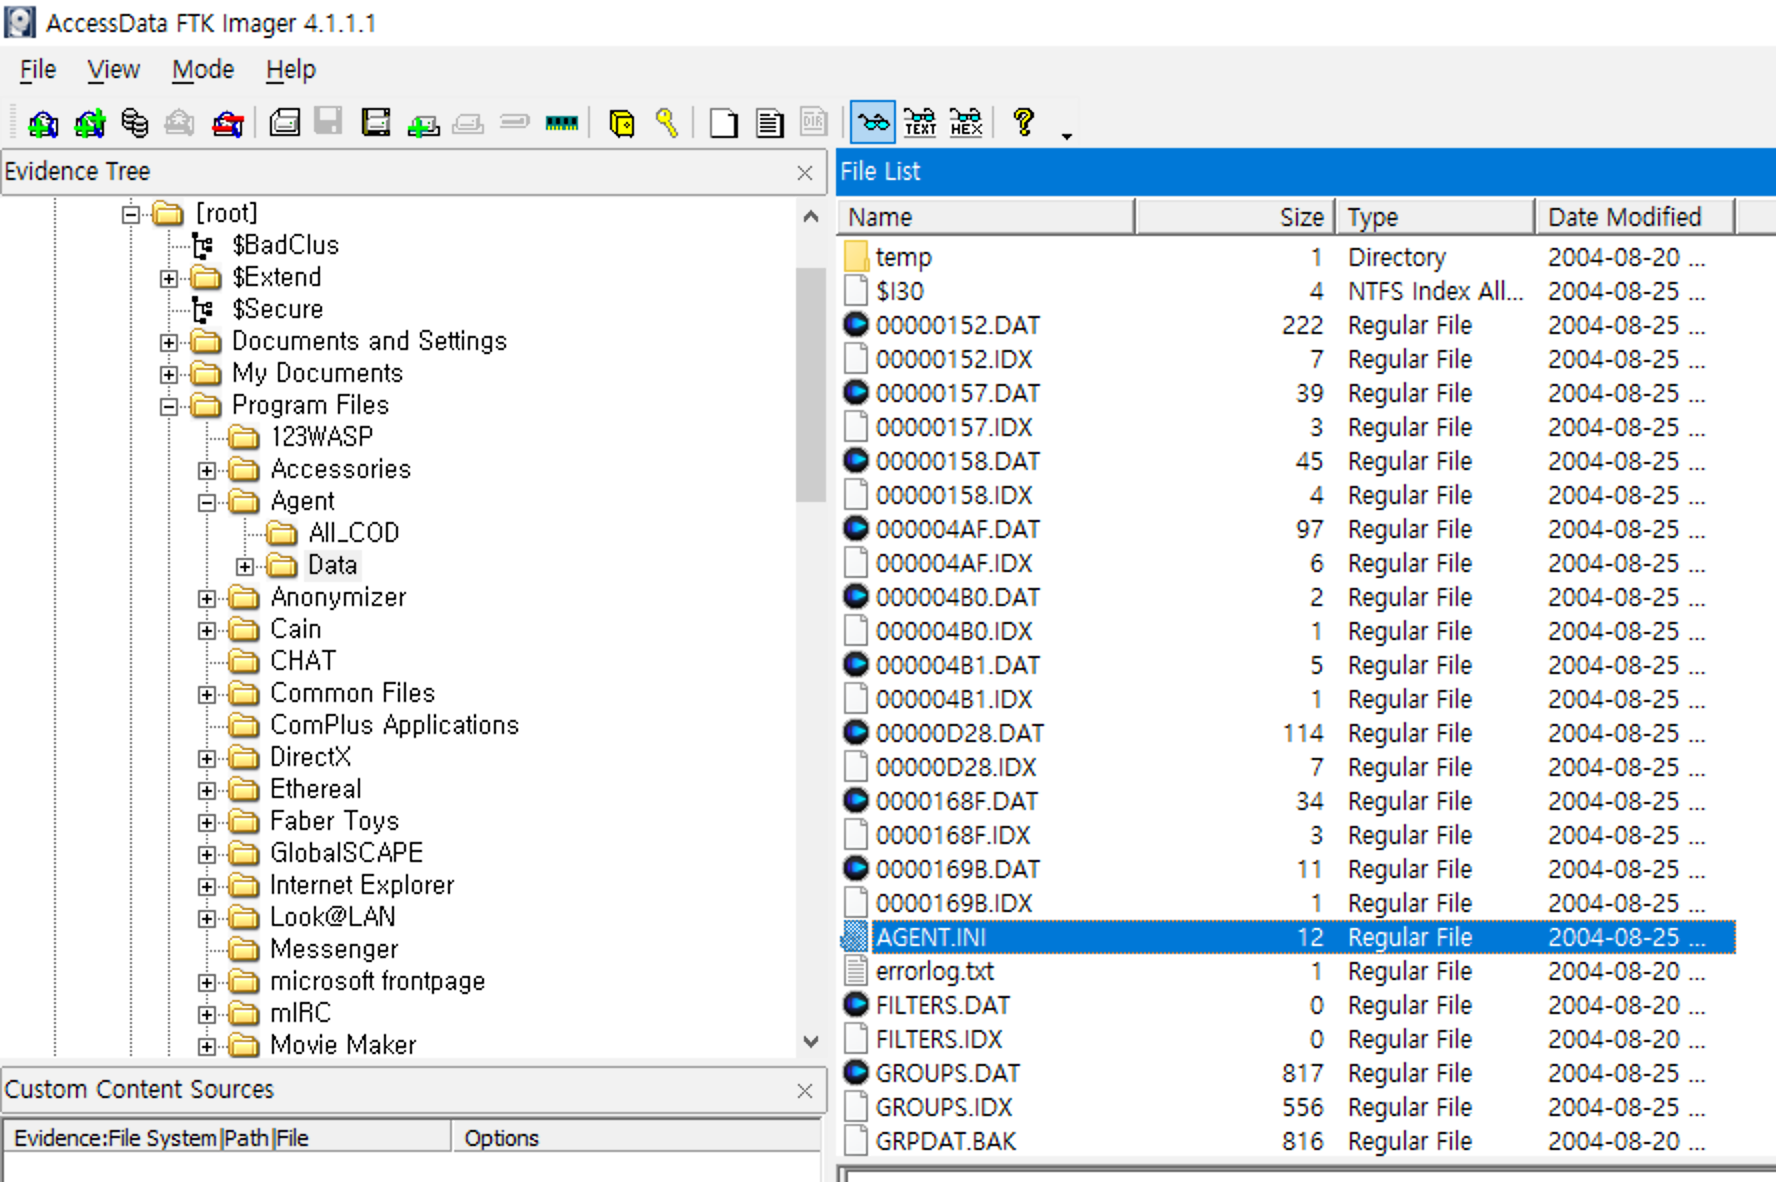Select the $Secure tree item
The image size is (1776, 1182).
[x=277, y=309]
